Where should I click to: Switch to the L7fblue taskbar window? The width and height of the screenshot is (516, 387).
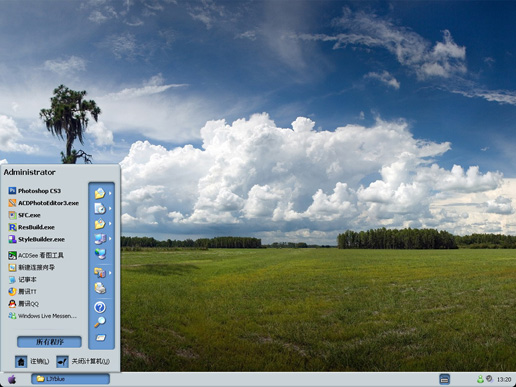pyautogui.click(x=70, y=379)
